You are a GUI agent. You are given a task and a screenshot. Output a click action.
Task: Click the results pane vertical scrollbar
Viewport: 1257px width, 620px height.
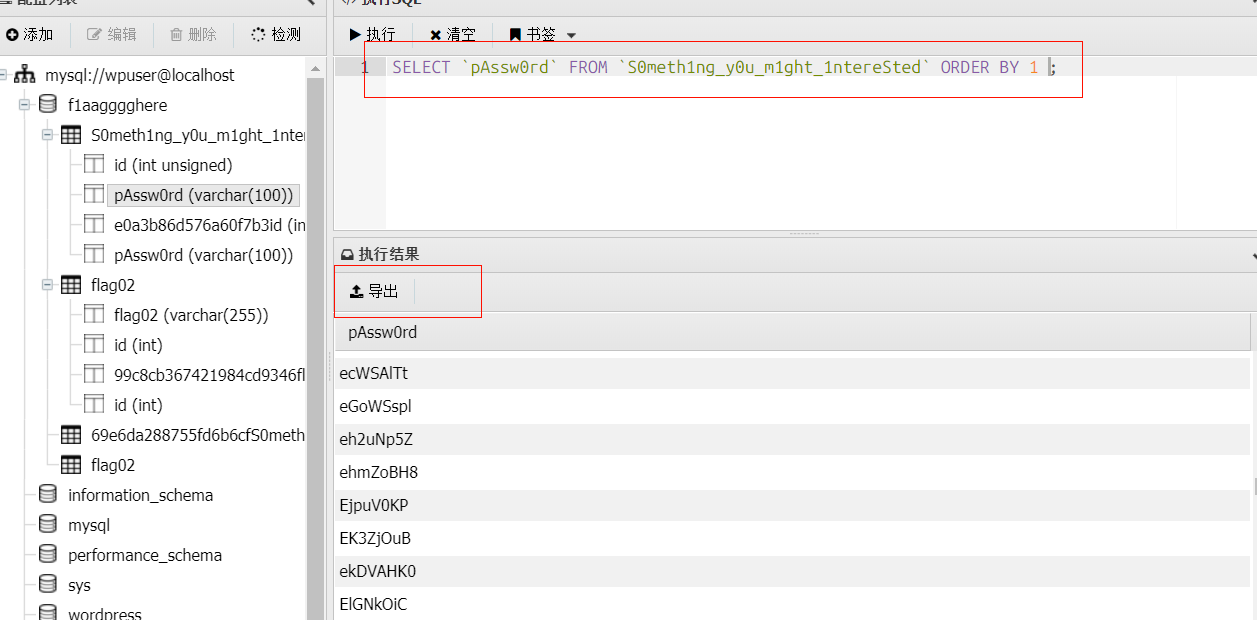1253,487
